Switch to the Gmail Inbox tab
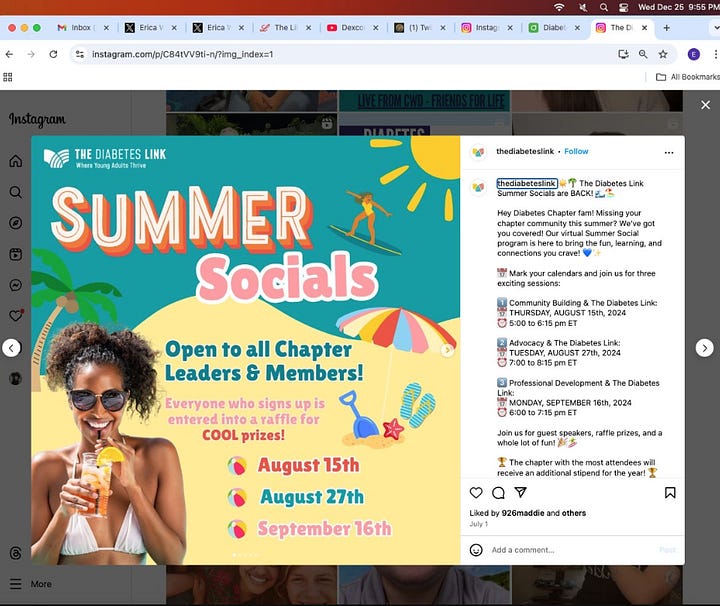The image size is (720, 606). pos(80,28)
